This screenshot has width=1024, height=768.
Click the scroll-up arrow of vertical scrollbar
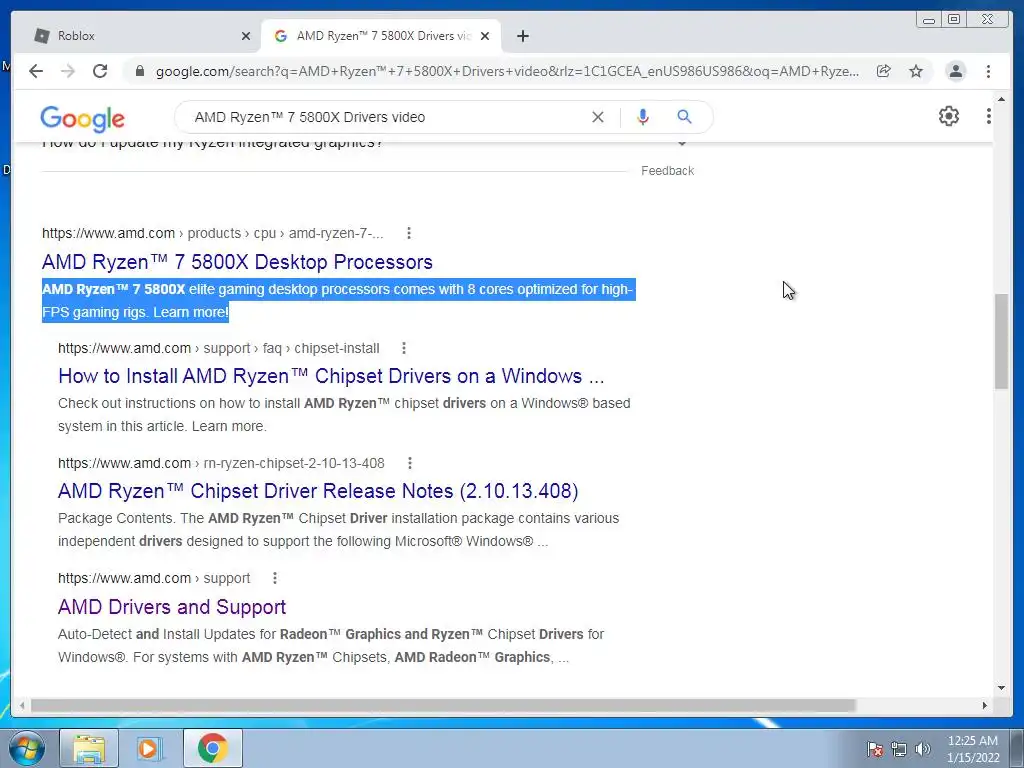1001,99
